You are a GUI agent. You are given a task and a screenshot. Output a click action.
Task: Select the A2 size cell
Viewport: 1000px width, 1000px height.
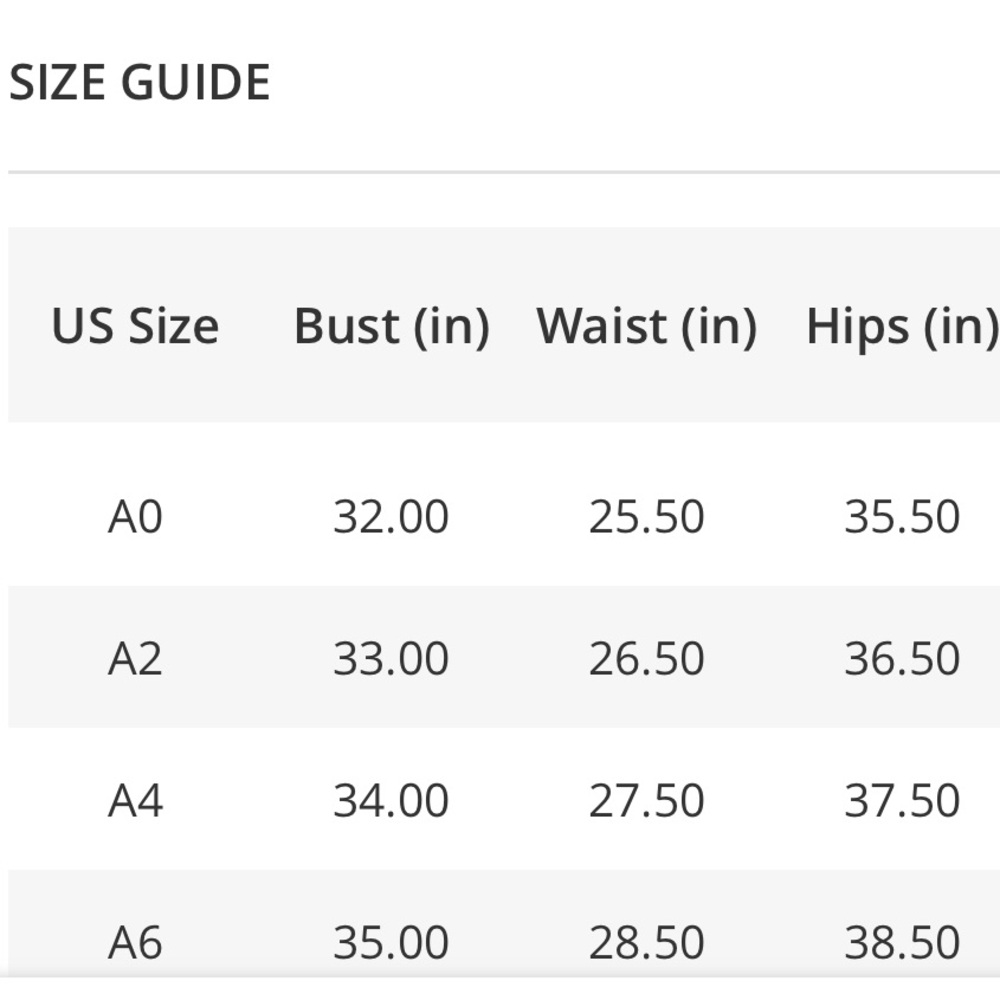(x=135, y=659)
